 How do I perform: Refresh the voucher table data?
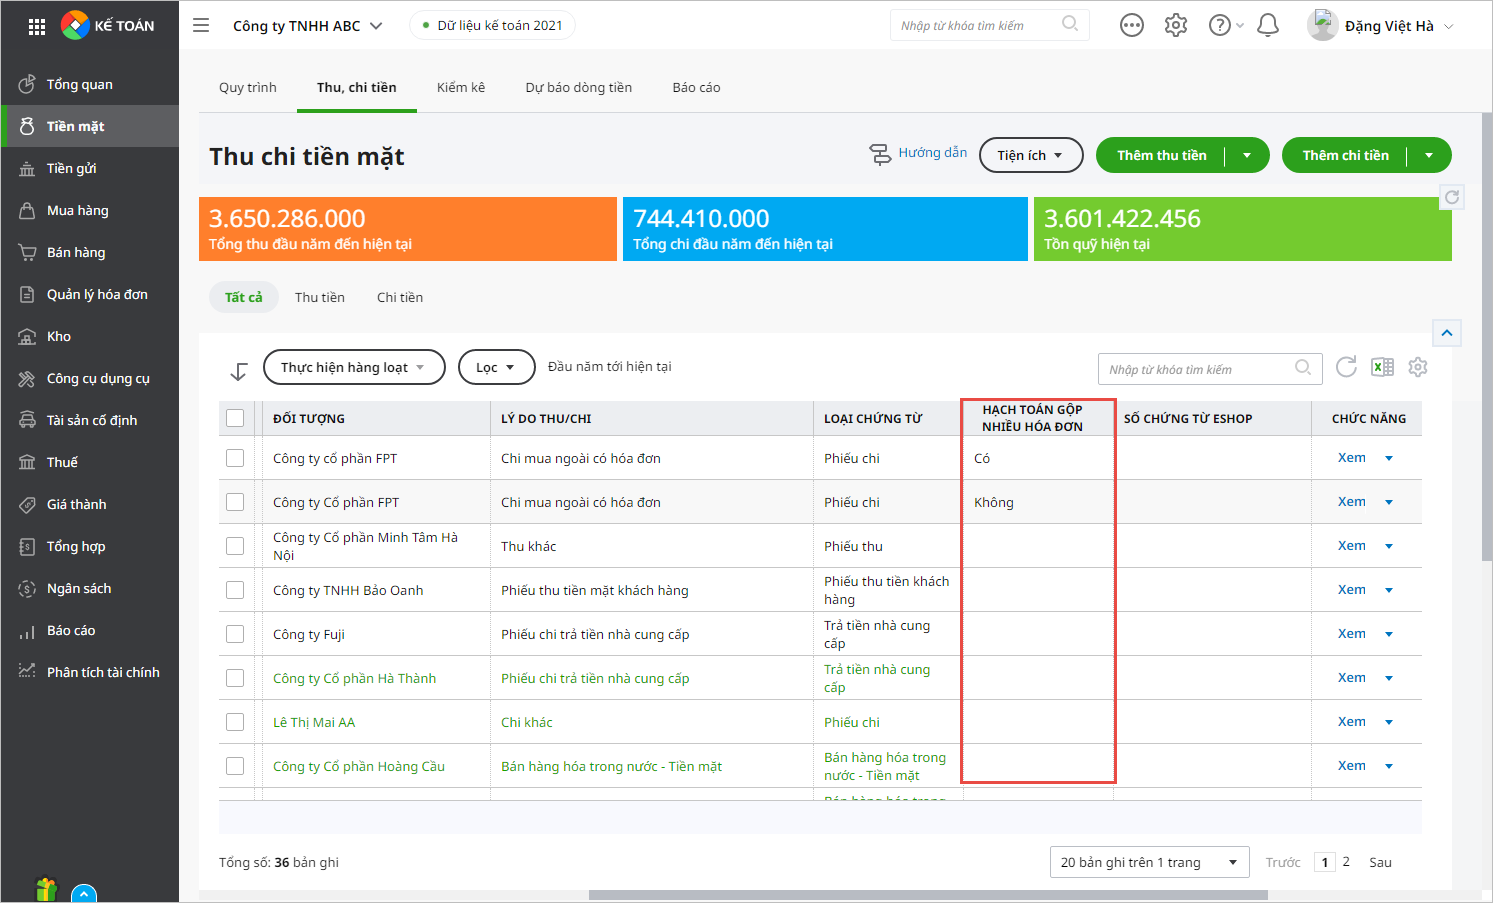click(1346, 368)
